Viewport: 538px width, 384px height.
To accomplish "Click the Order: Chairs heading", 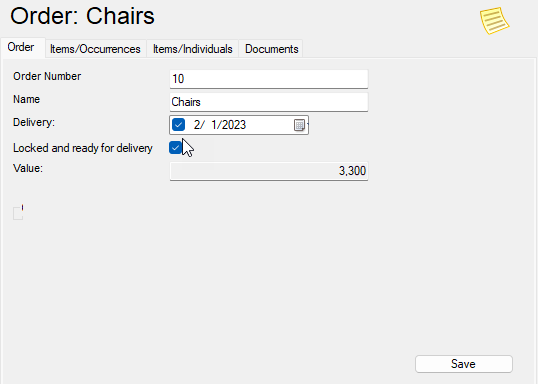I will click(82, 16).
